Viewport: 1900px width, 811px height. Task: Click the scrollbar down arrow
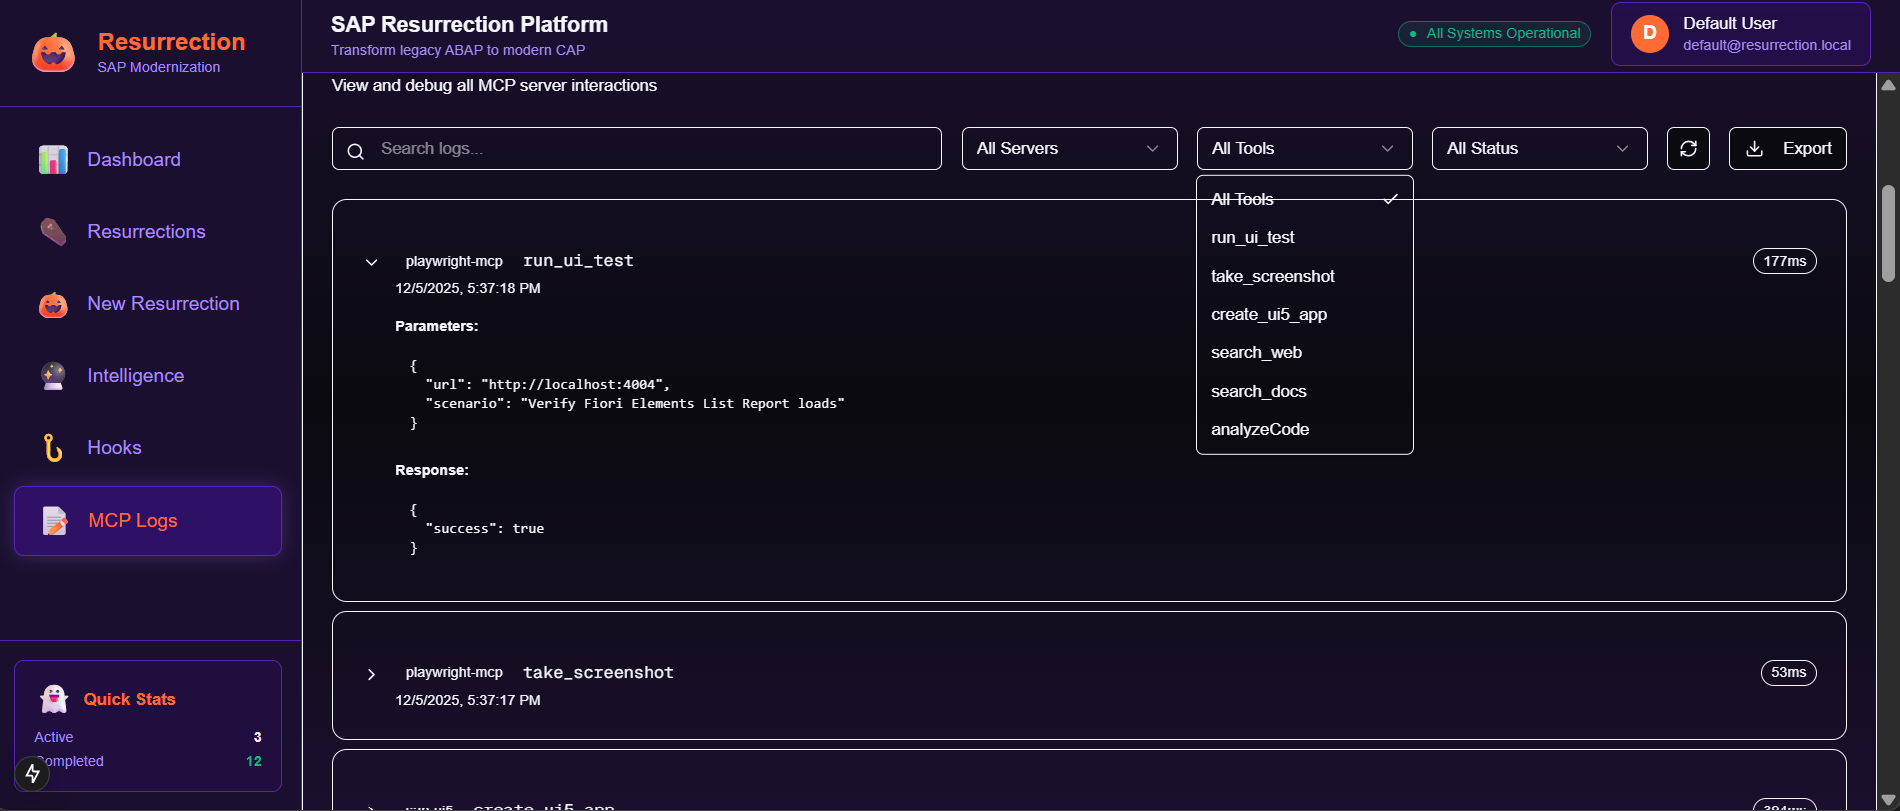pyautogui.click(x=1888, y=800)
